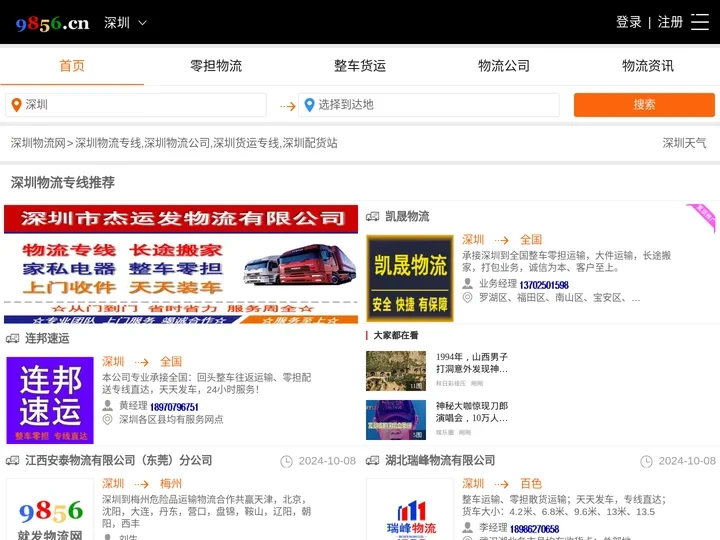
Task: Switch to the 整车货运 tab
Action: [360, 66]
